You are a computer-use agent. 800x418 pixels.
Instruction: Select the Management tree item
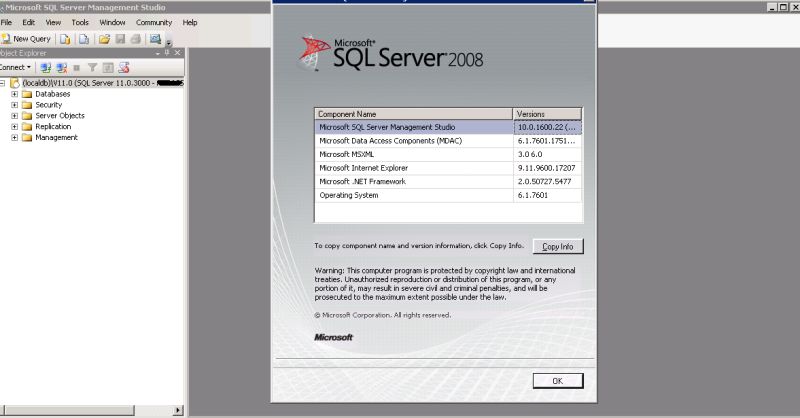[56, 137]
